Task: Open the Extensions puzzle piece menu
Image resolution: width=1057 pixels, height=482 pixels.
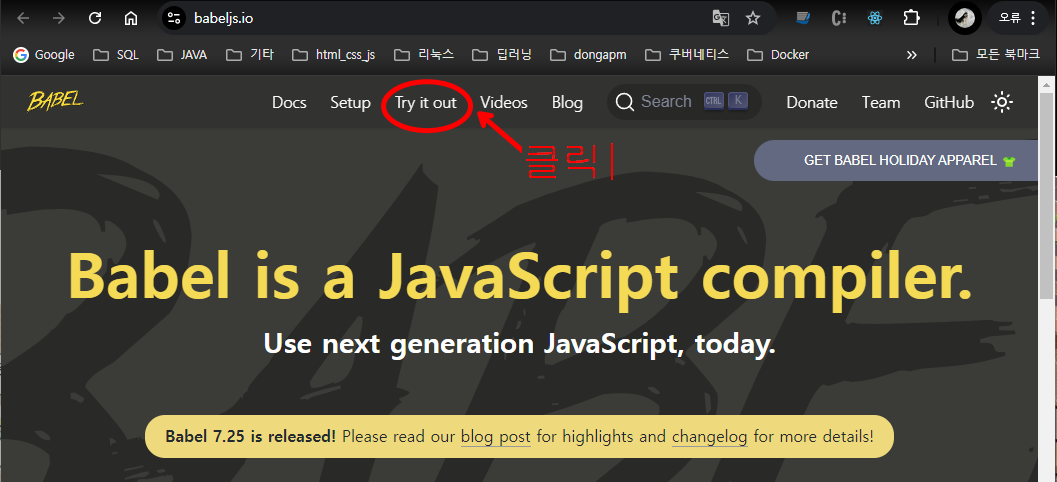Action: [x=911, y=18]
